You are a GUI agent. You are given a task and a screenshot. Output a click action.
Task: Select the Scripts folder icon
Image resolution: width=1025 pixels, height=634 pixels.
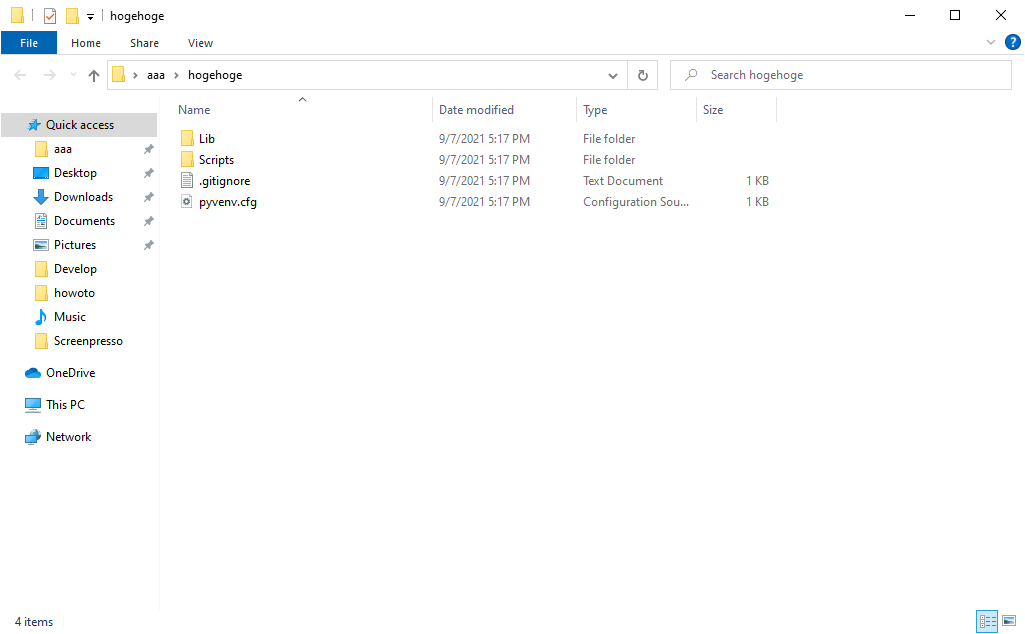pos(187,159)
